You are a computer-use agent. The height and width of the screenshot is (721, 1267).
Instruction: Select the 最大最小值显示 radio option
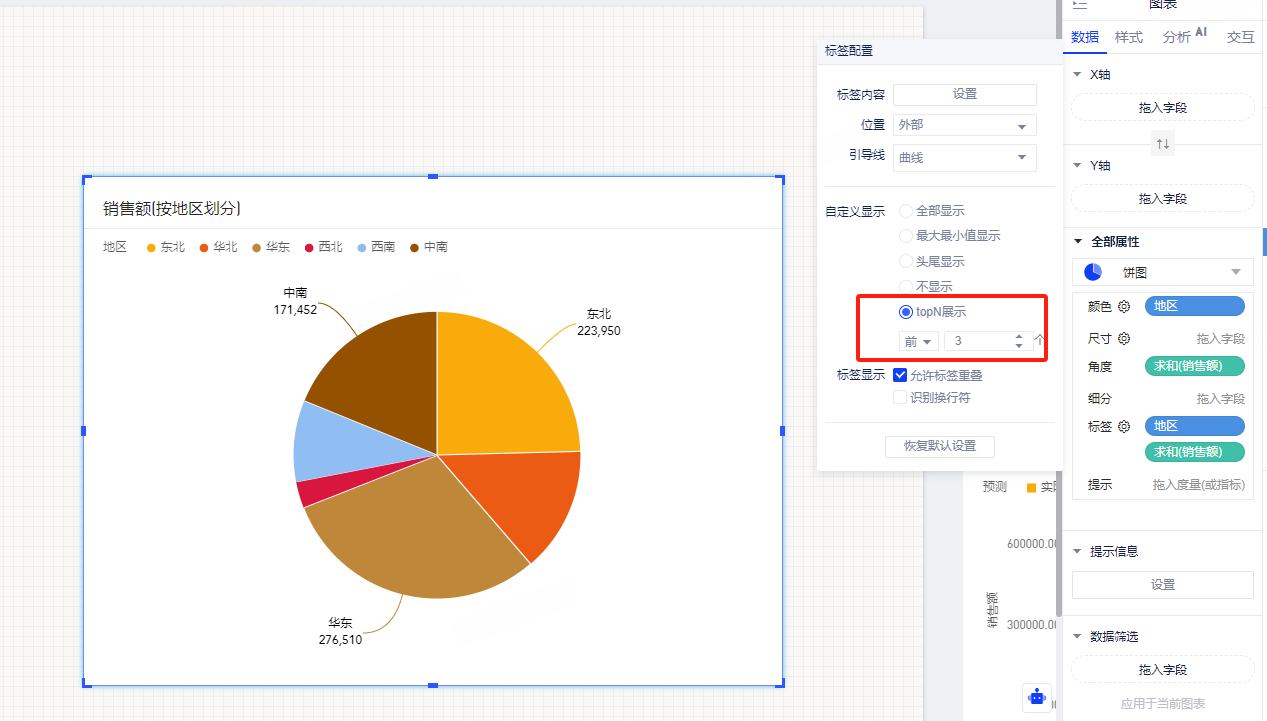coord(906,236)
